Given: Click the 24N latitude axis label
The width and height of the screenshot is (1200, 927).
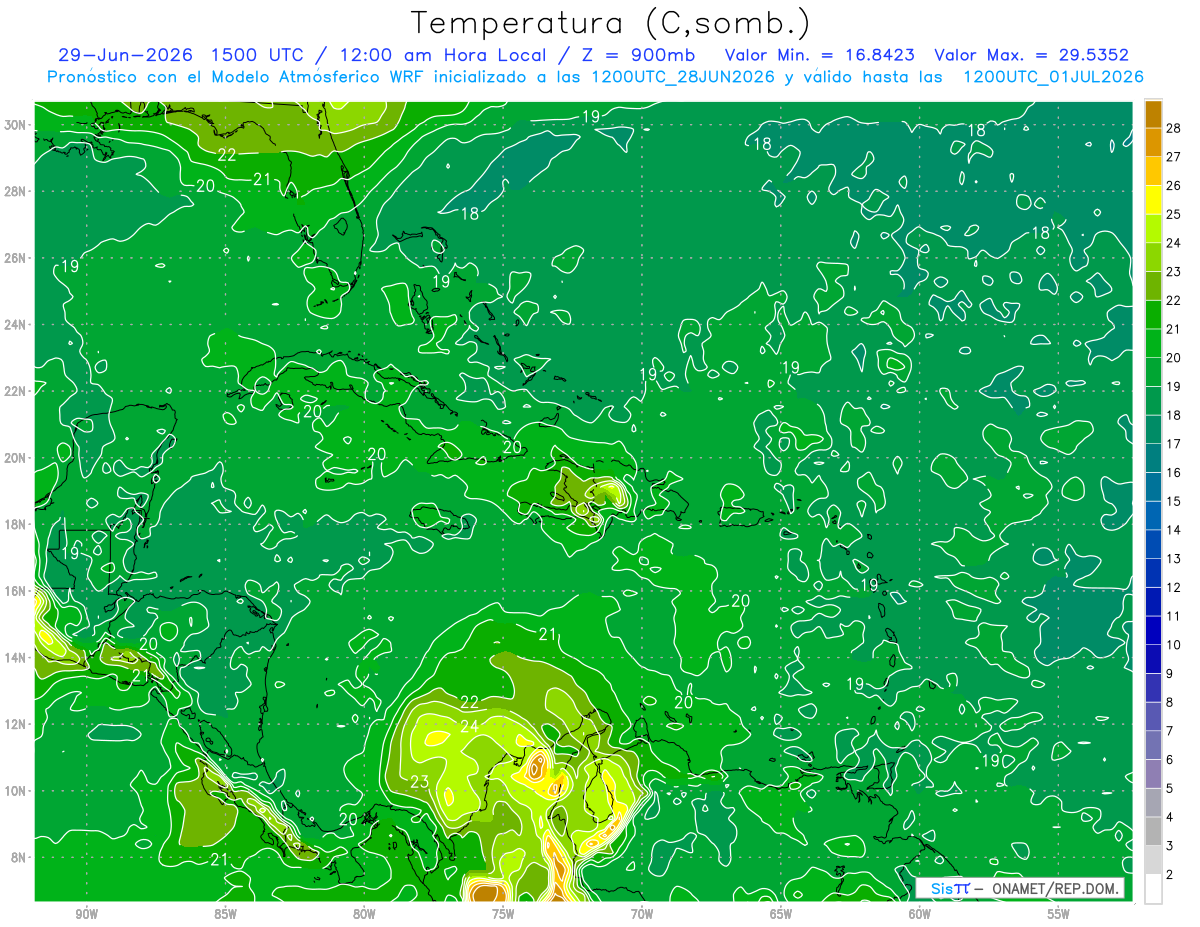Looking at the screenshot, I should point(17,324).
